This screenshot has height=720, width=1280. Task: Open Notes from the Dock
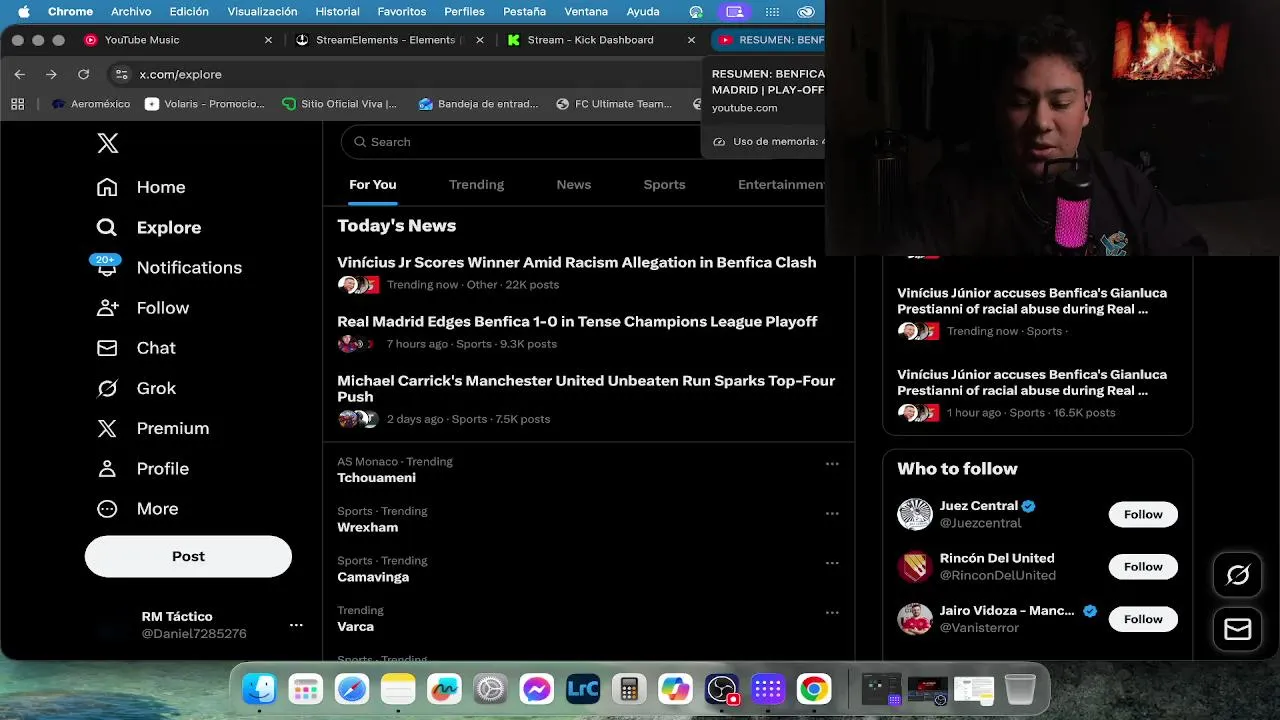pyautogui.click(x=398, y=689)
